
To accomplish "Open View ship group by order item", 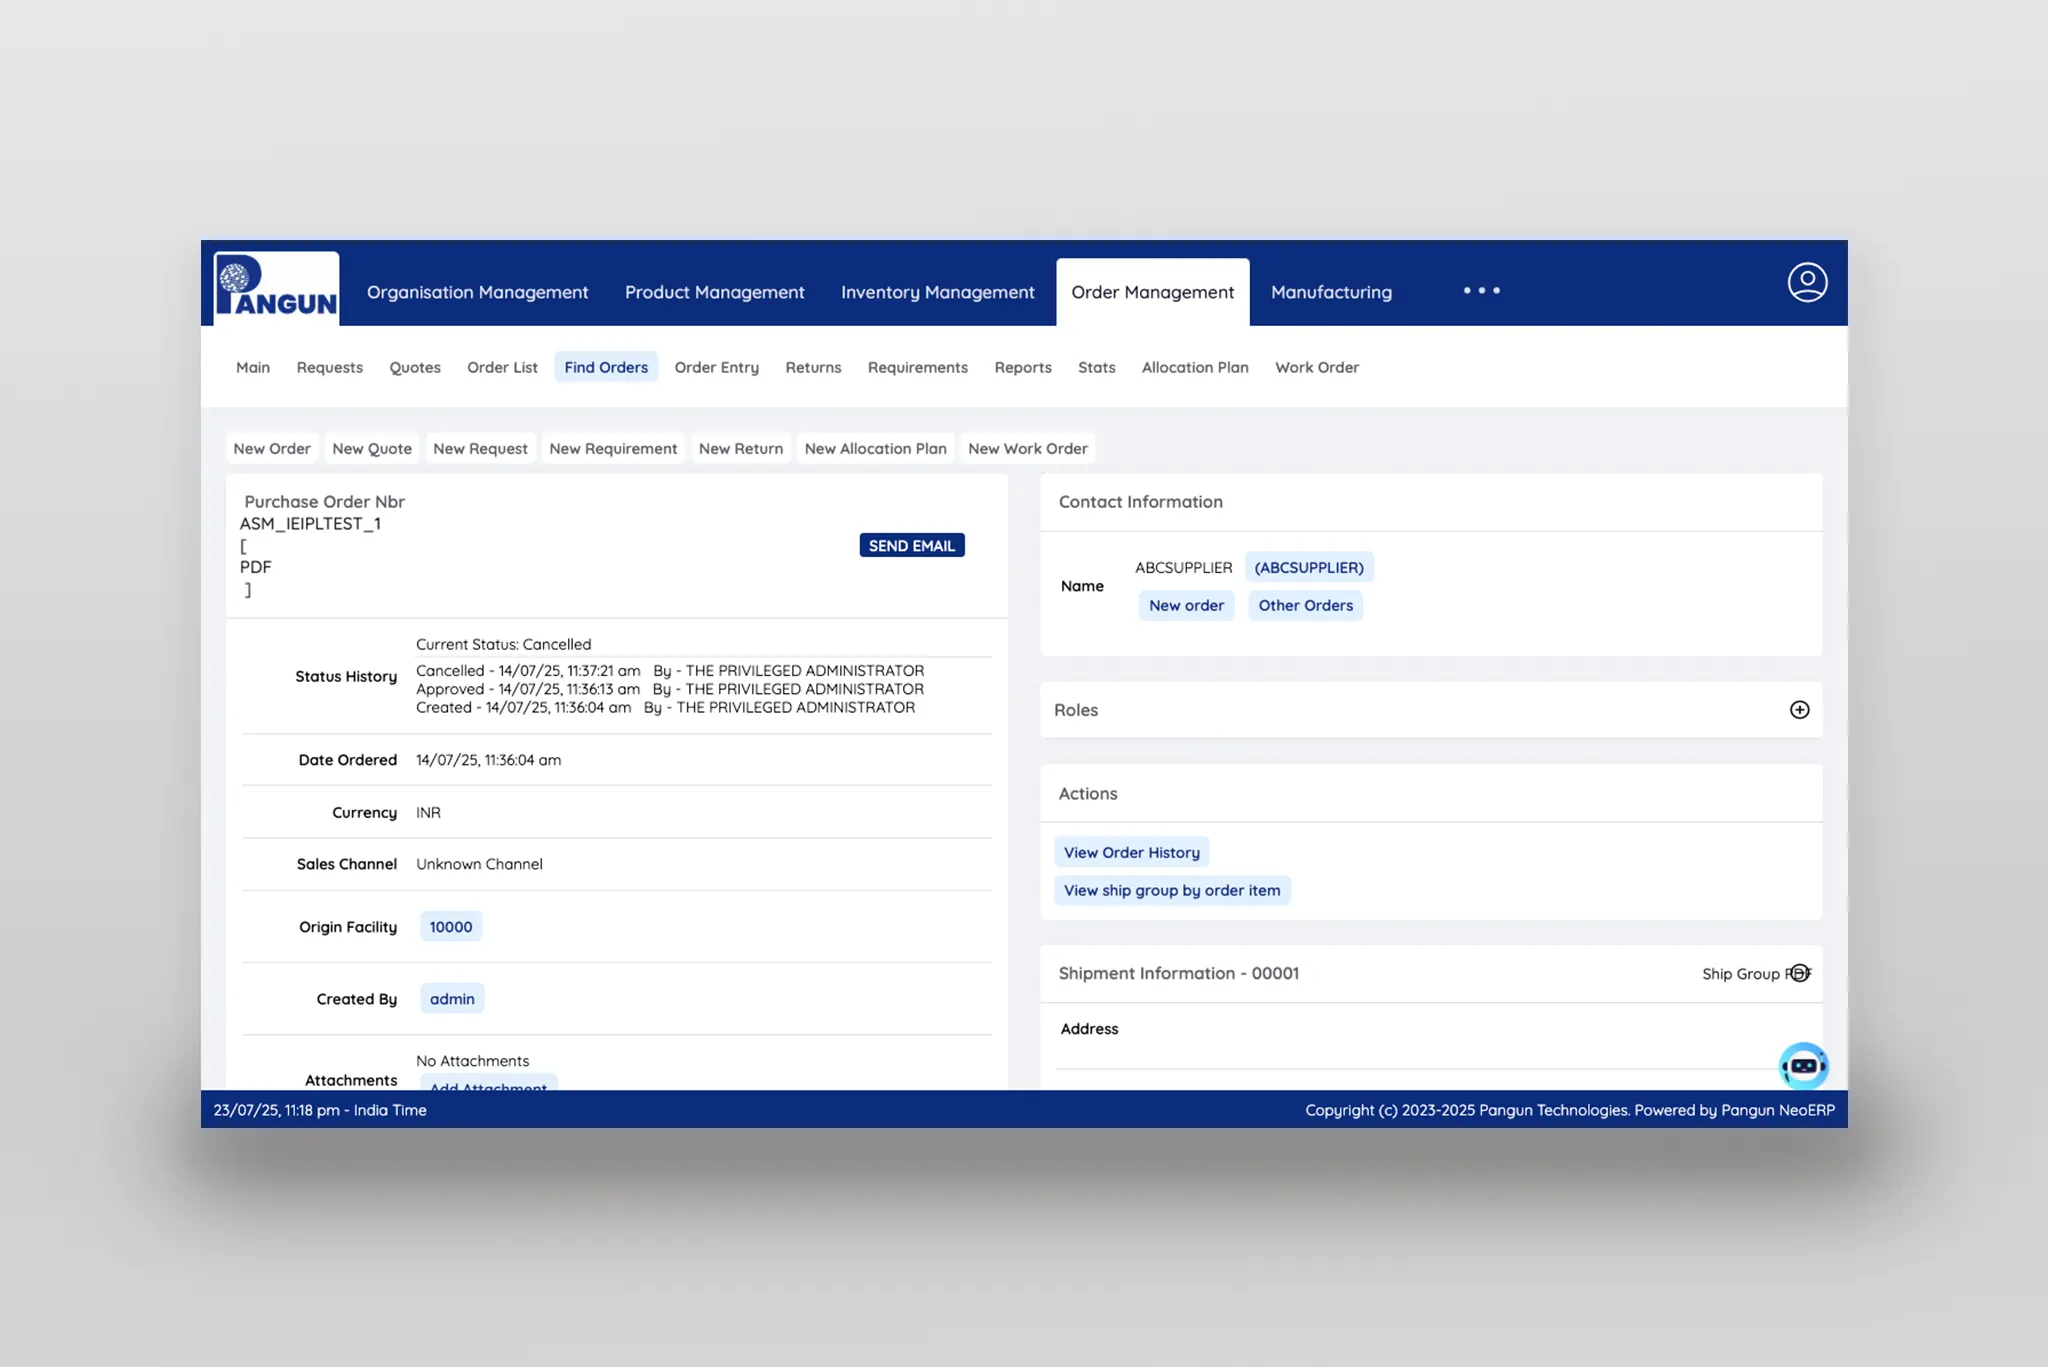I will coord(1171,891).
